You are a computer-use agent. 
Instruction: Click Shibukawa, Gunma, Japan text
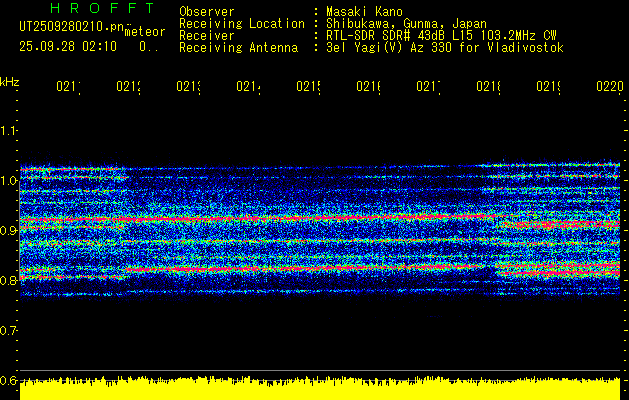[406, 23]
